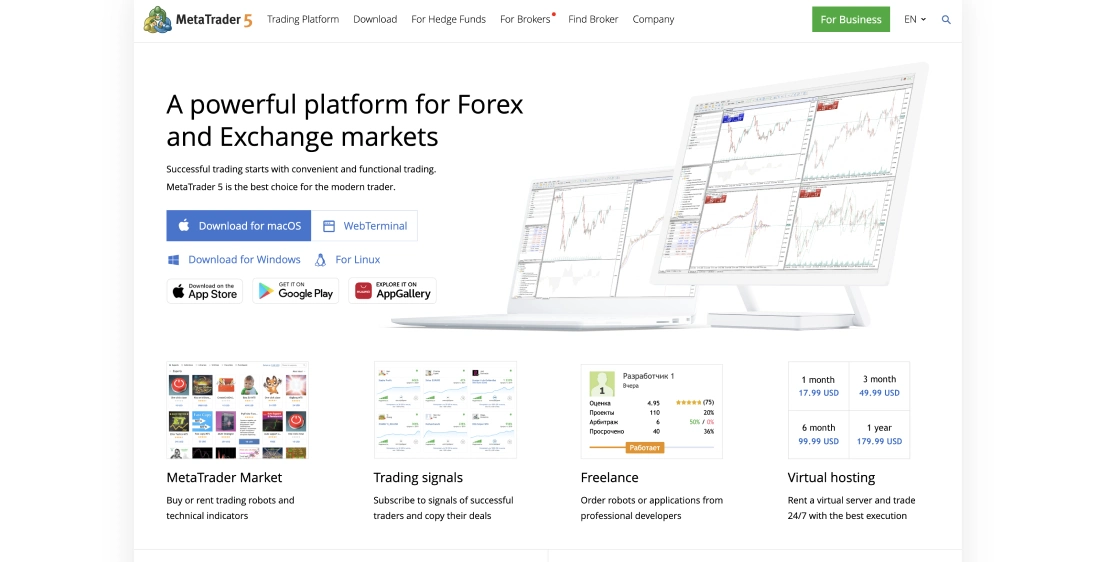
Task: Open the Trading Platform menu
Action: 303,20
